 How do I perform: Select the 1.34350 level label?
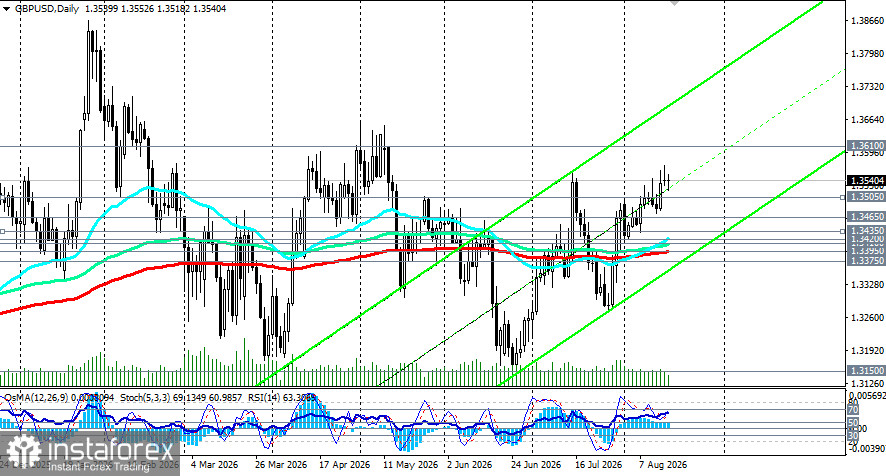coord(866,231)
